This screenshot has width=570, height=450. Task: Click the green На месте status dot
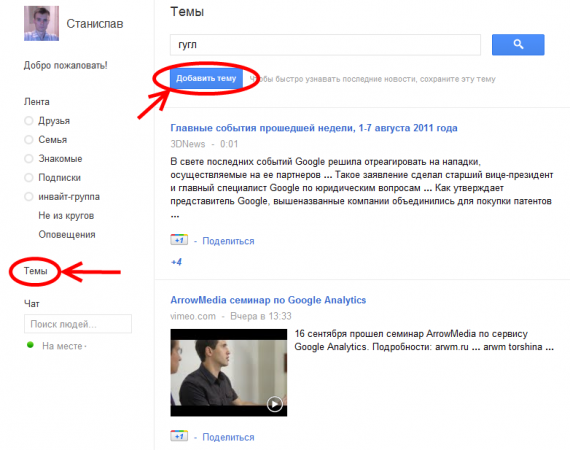click(30, 345)
